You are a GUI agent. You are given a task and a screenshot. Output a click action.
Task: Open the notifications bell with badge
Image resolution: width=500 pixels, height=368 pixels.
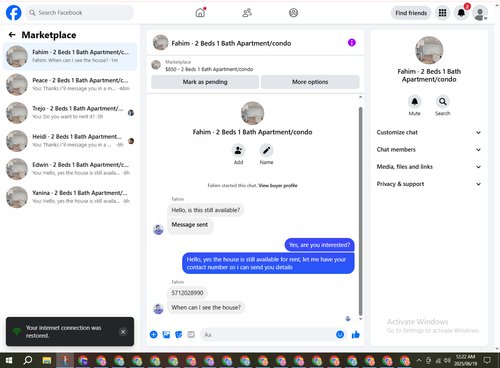click(461, 13)
